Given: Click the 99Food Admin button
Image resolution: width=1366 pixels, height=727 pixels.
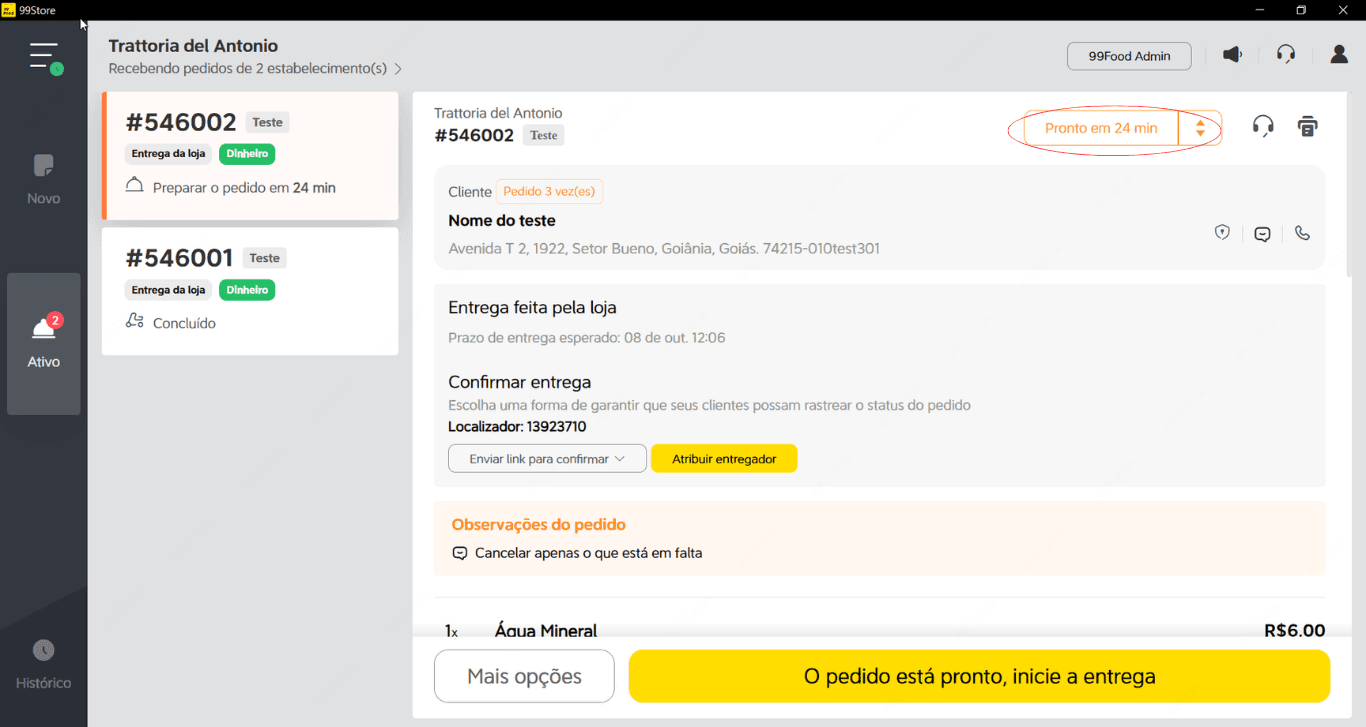Looking at the screenshot, I should [x=1129, y=56].
